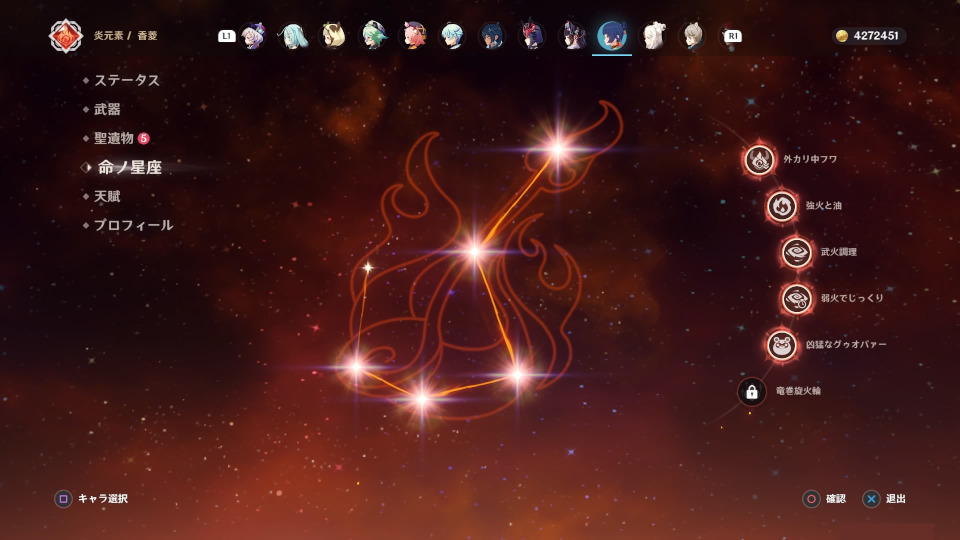This screenshot has height=540, width=960.
Task: Click the 竜巻旋火輪 label text
Action: pos(798,391)
